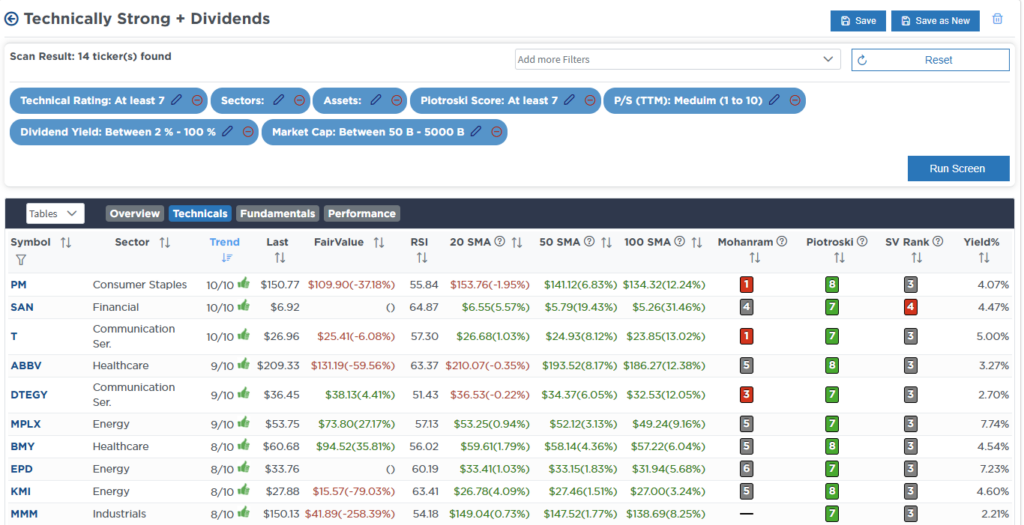
Task: Open the Add more Filters dropdown
Action: [677, 60]
